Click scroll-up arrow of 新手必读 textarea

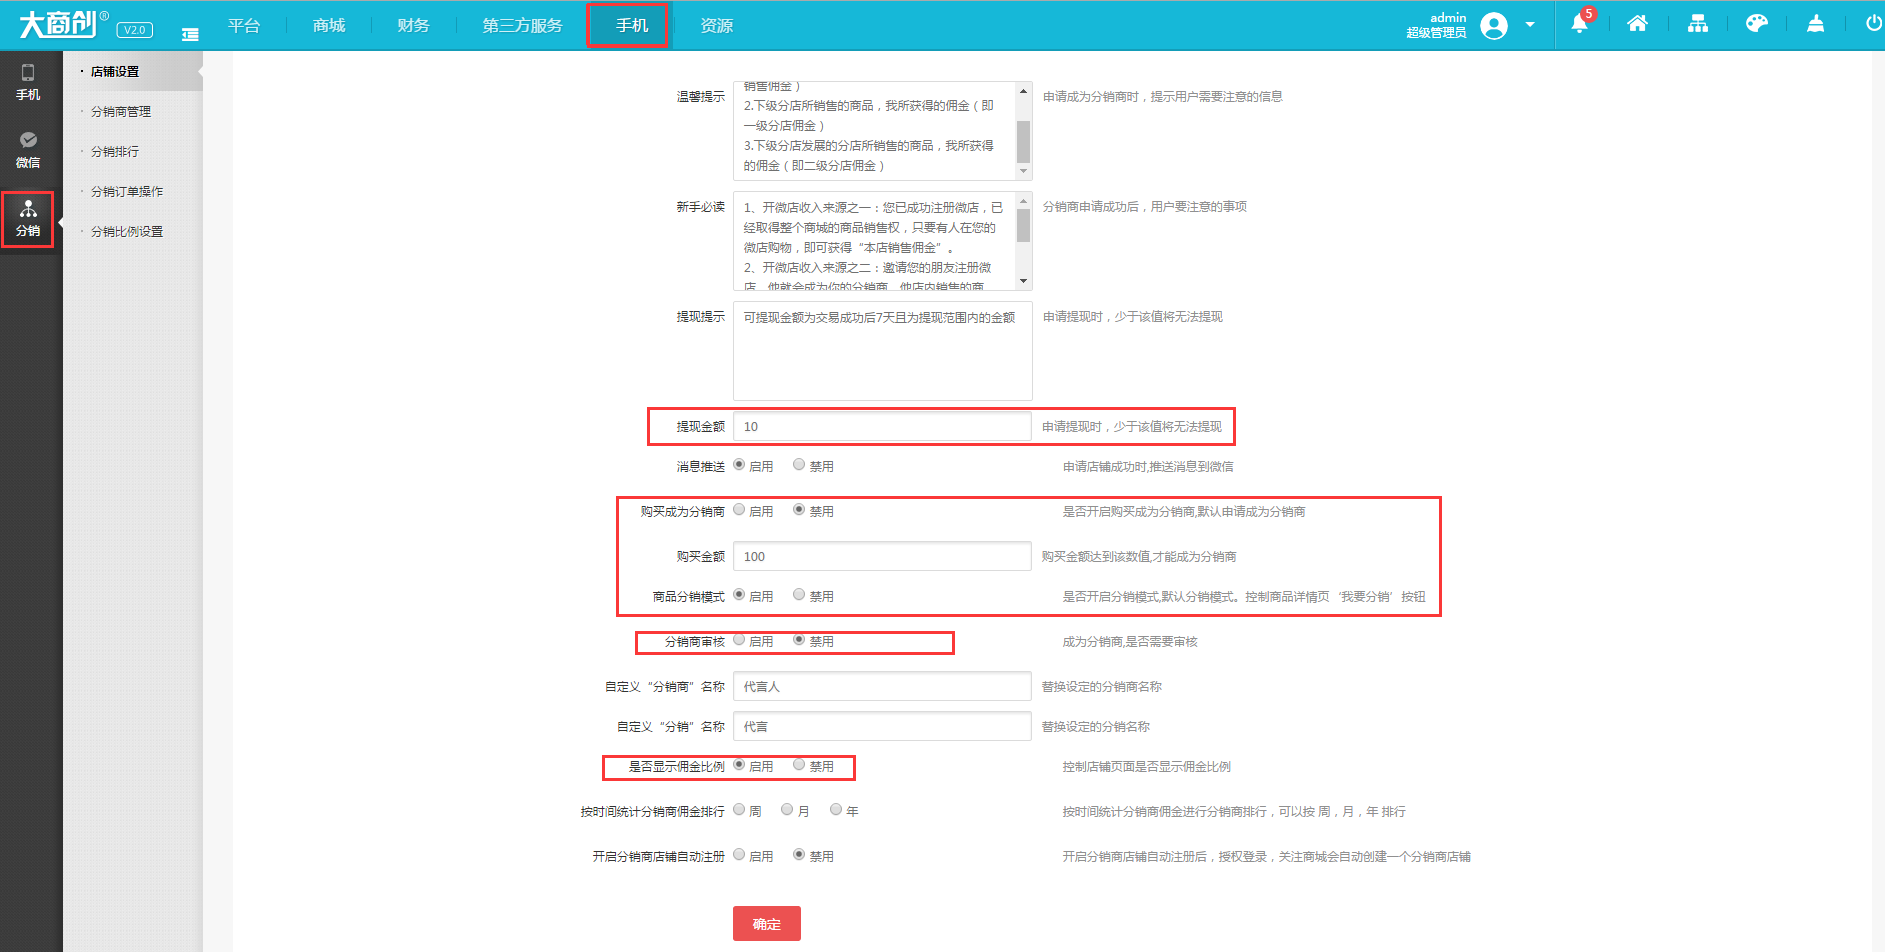[1023, 201]
